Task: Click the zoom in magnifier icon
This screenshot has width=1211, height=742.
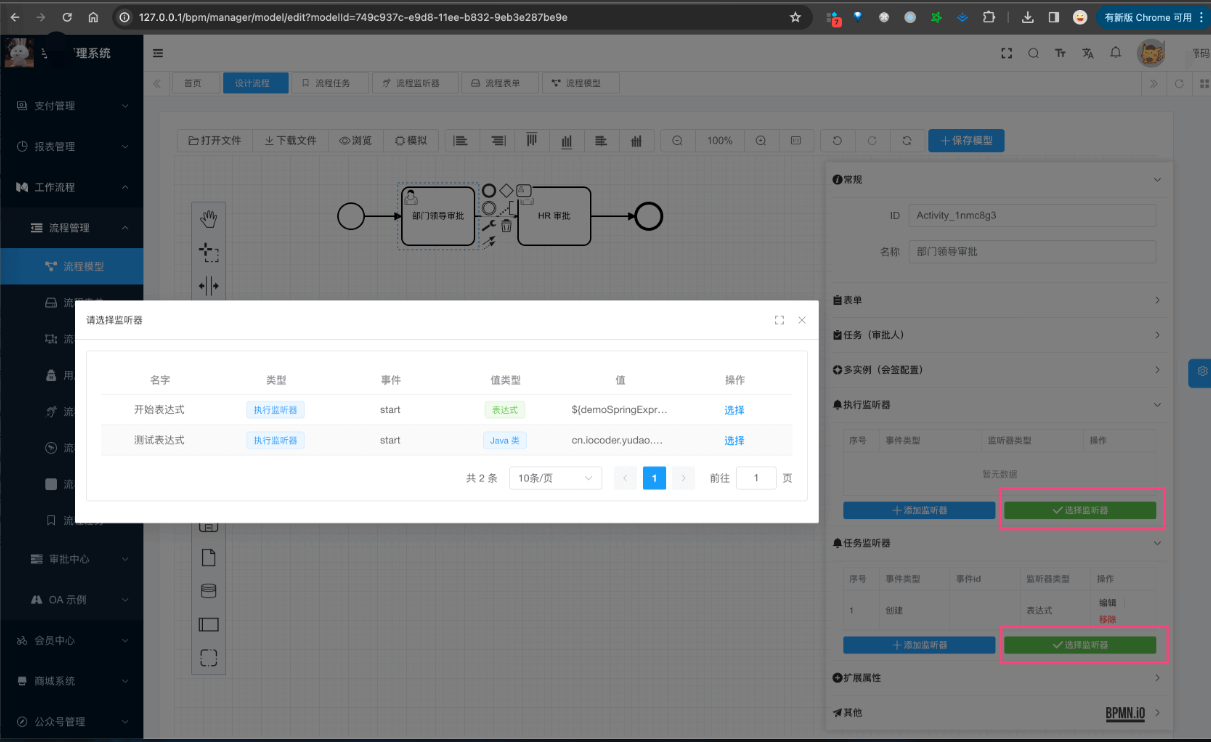Action: tap(761, 141)
